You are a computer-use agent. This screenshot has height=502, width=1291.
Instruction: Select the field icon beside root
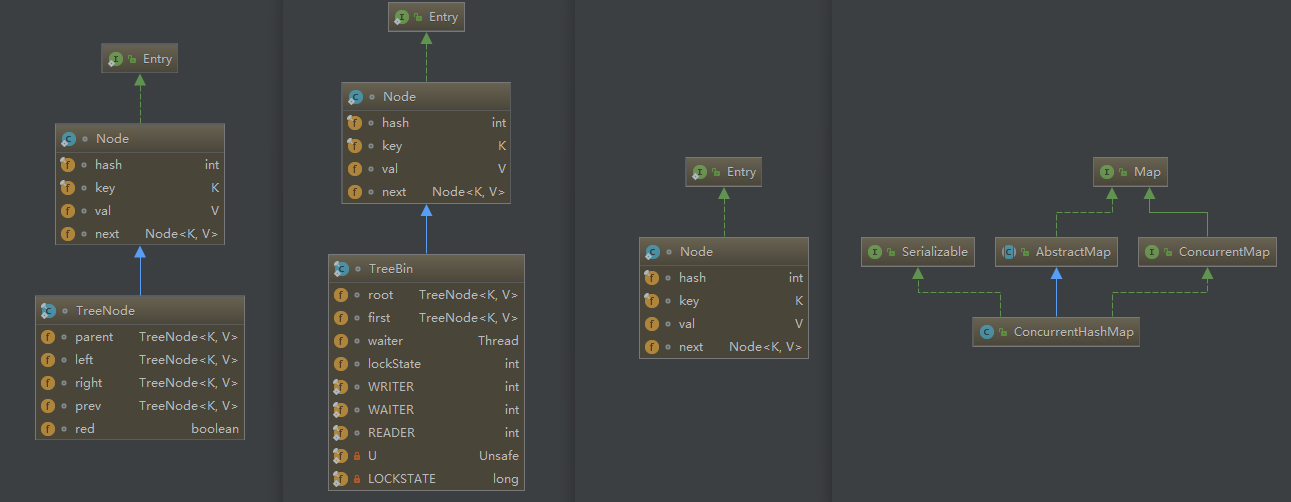pos(341,295)
